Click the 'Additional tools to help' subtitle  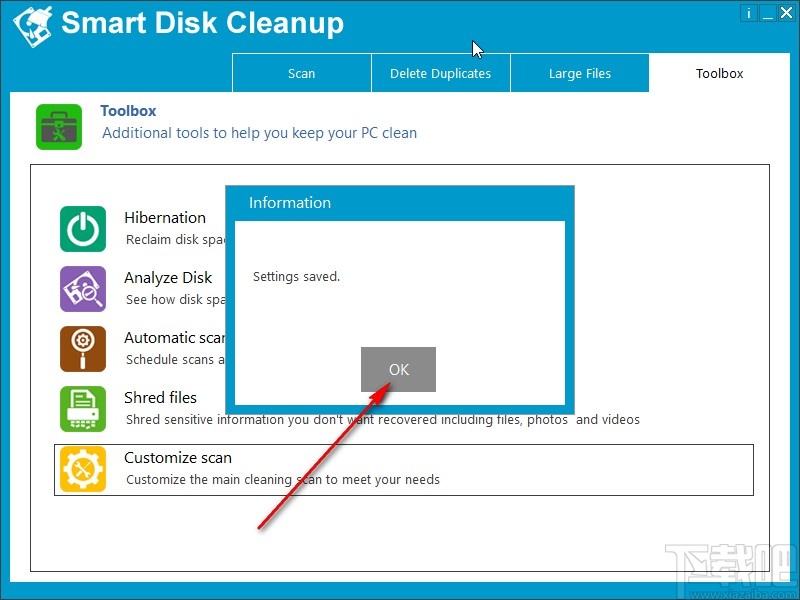coord(259,133)
